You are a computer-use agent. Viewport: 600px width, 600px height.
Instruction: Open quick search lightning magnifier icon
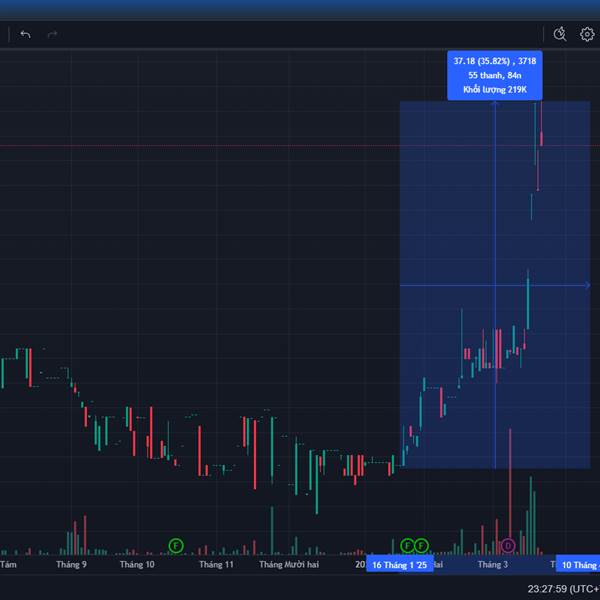pyautogui.click(x=560, y=34)
